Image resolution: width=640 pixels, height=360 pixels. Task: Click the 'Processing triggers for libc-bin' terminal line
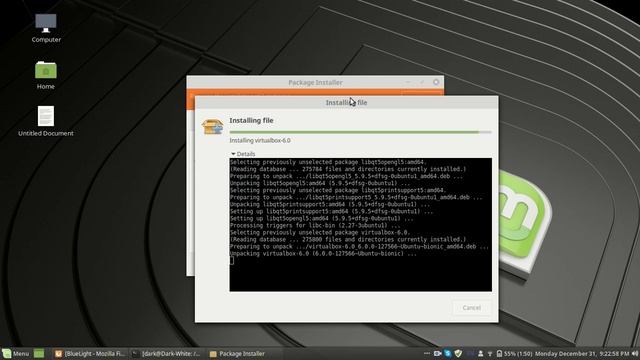coord(315,225)
